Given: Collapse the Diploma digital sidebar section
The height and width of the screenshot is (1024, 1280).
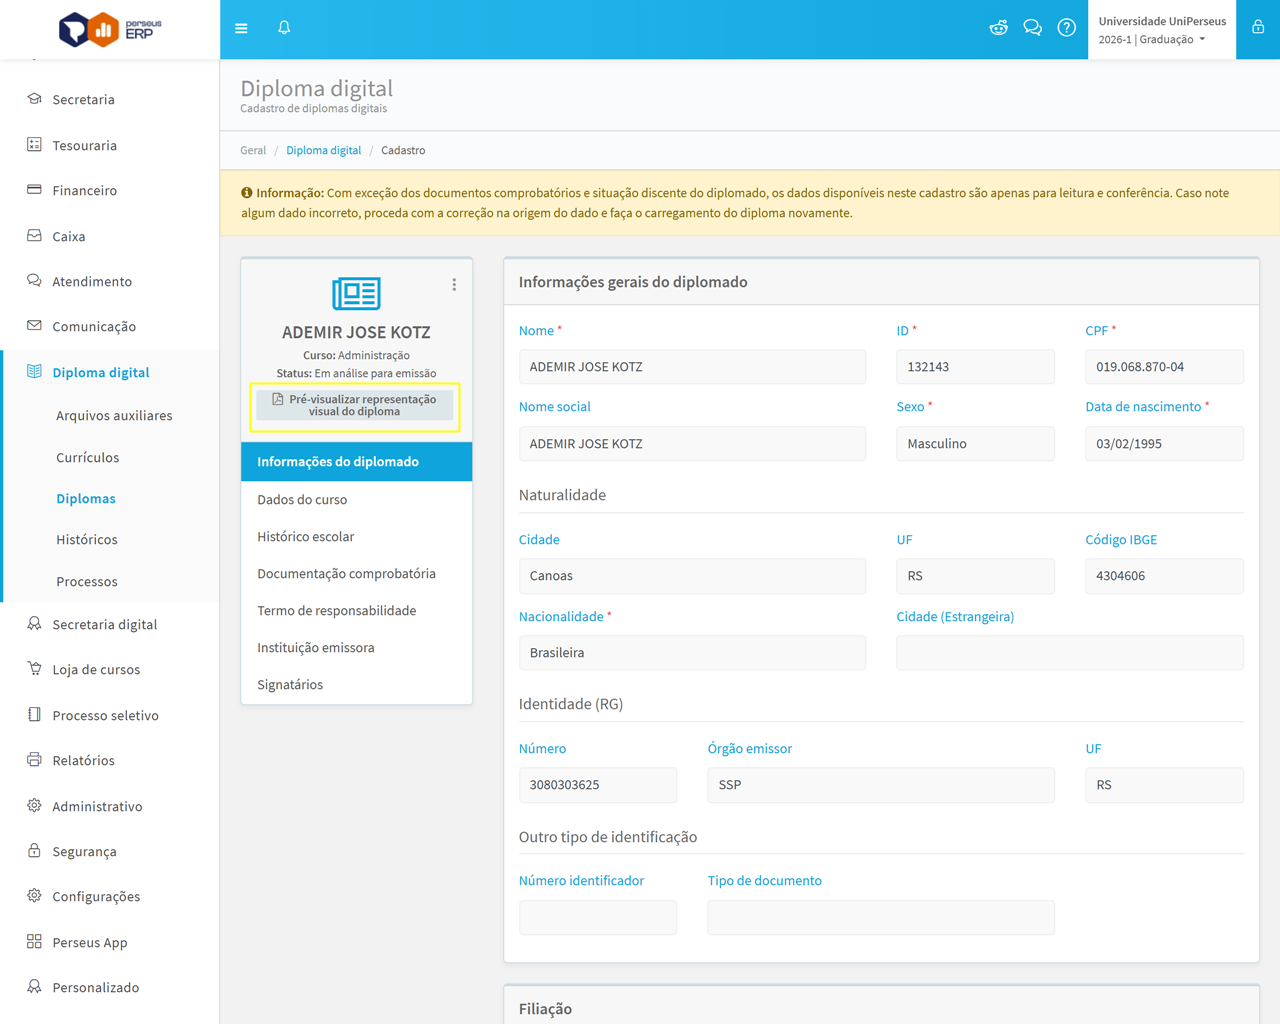Looking at the screenshot, I should click(x=100, y=372).
